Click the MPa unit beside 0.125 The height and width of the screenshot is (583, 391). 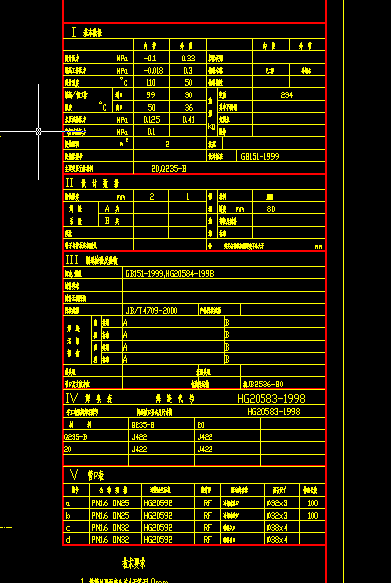(122, 120)
